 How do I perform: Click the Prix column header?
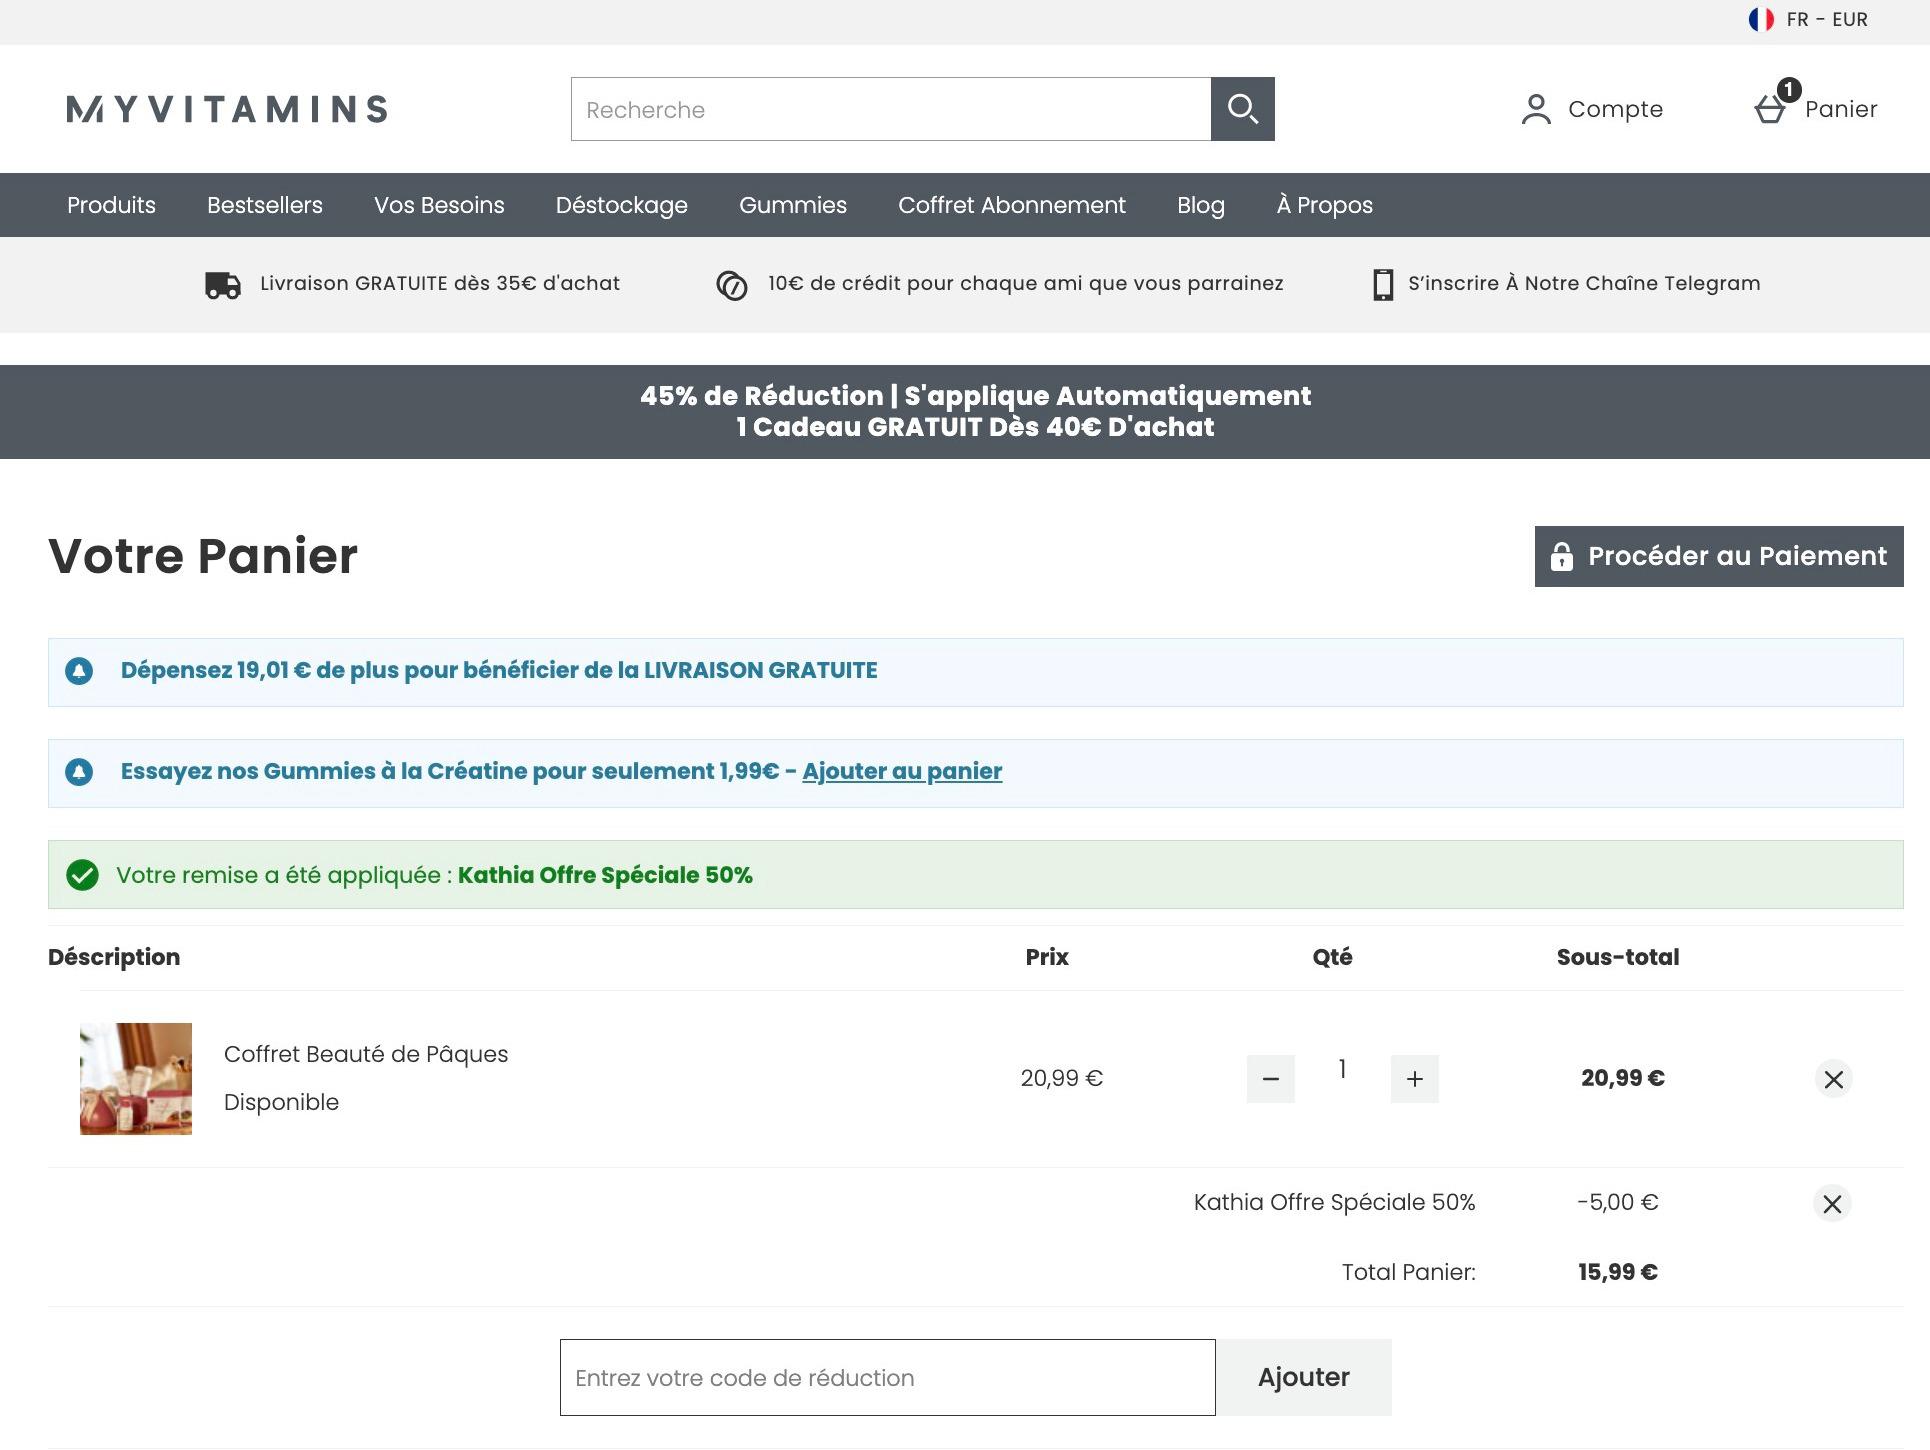[x=1047, y=957]
